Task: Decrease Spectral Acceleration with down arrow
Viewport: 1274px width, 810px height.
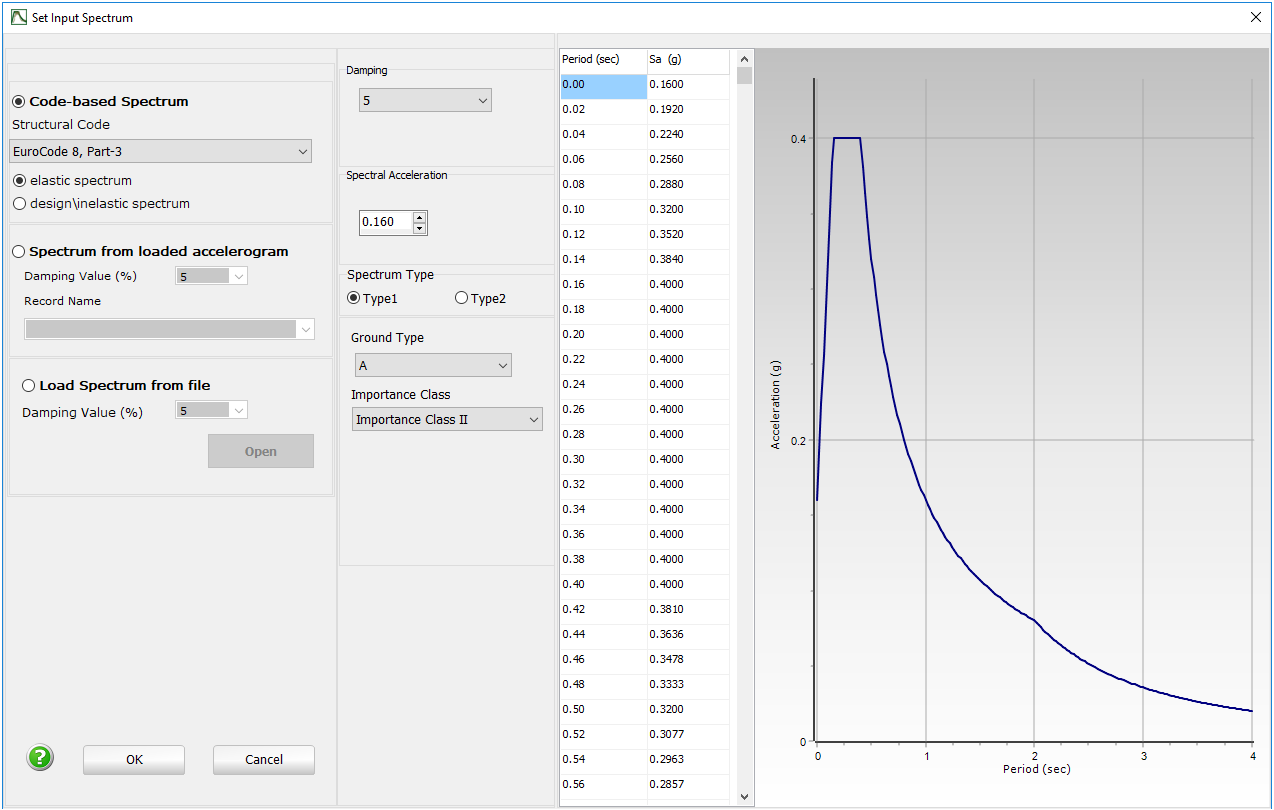Action: click(x=420, y=228)
